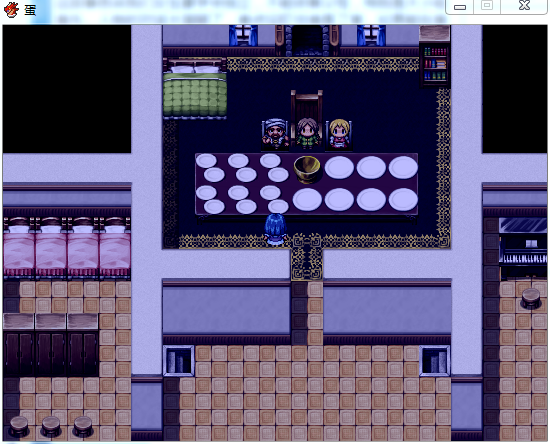This screenshot has width=550, height=444.
Task: Click the rightmost stool in bottom-left room
Action: tap(83, 426)
